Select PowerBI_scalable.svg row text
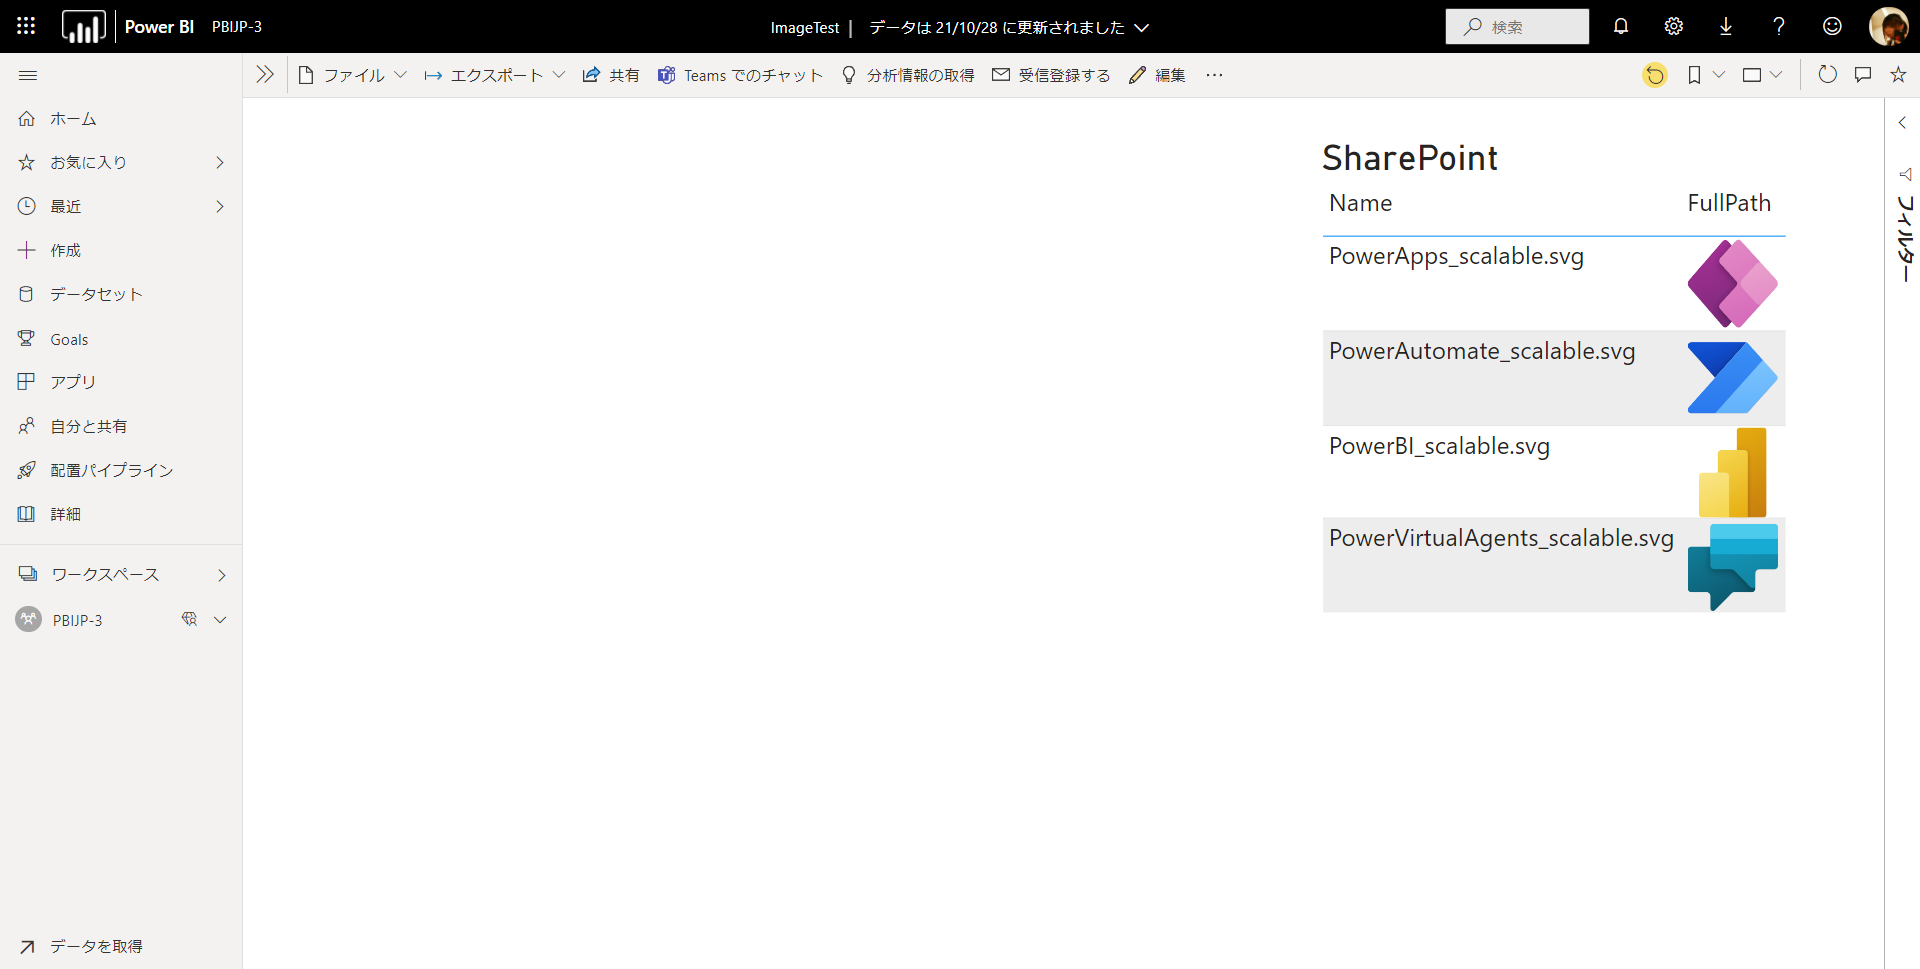Screen dimensions: 1920x969 [1439, 446]
